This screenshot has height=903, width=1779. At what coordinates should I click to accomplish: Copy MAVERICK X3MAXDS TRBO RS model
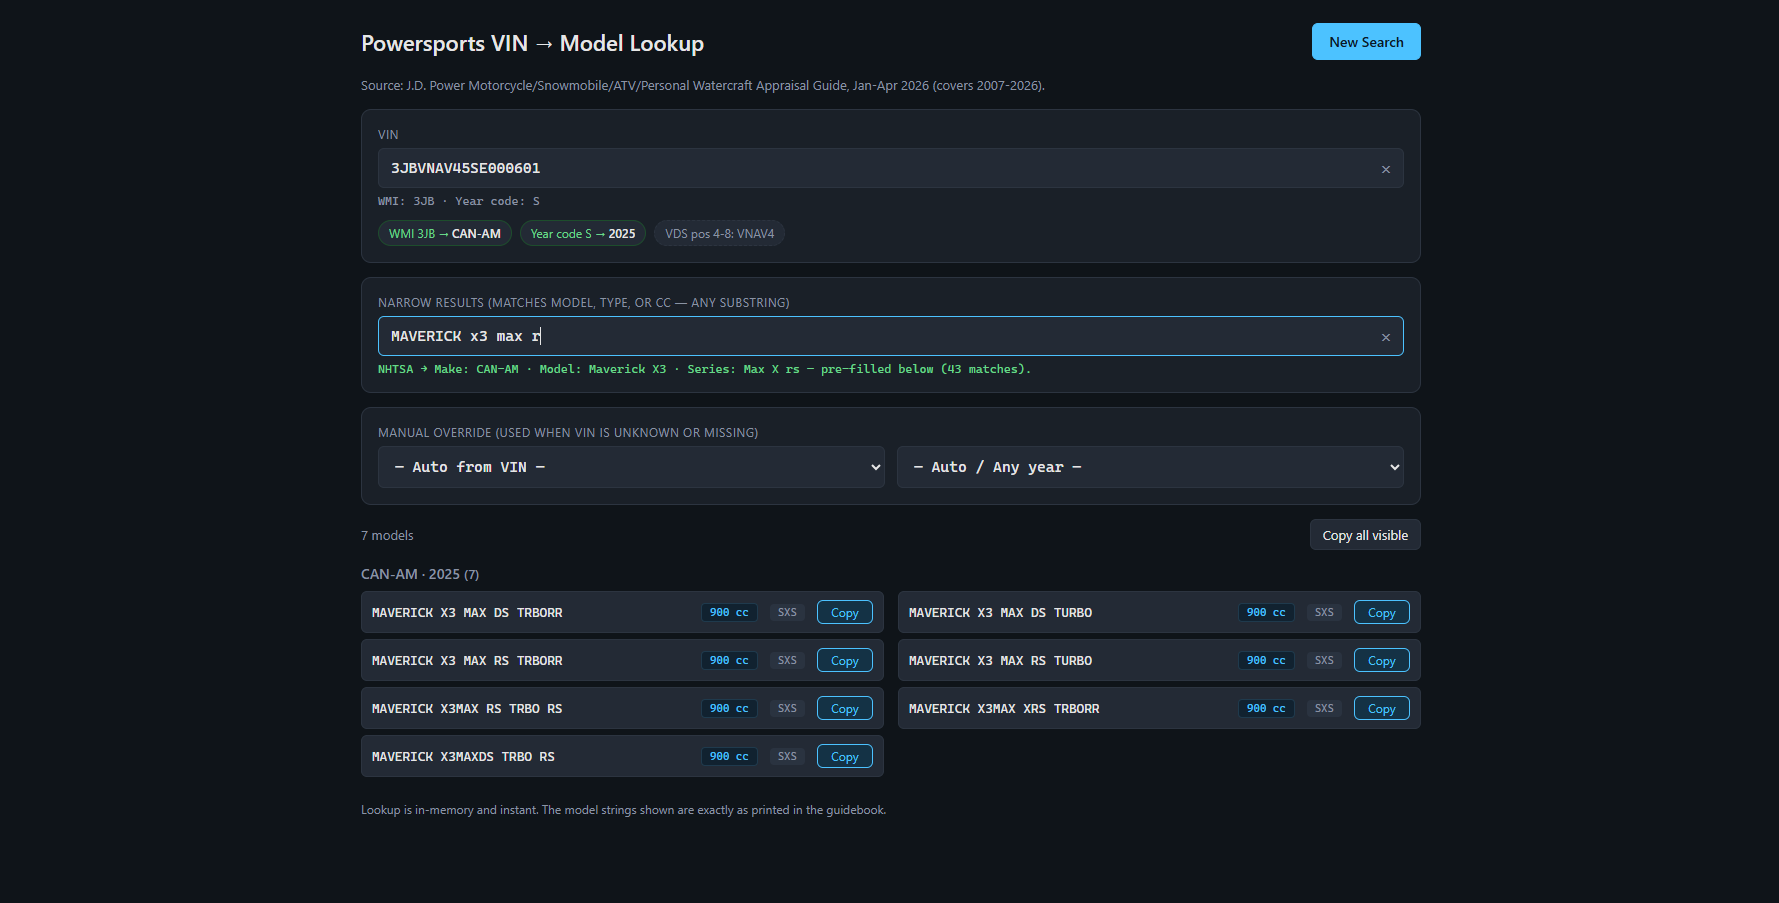click(x=844, y=757)
